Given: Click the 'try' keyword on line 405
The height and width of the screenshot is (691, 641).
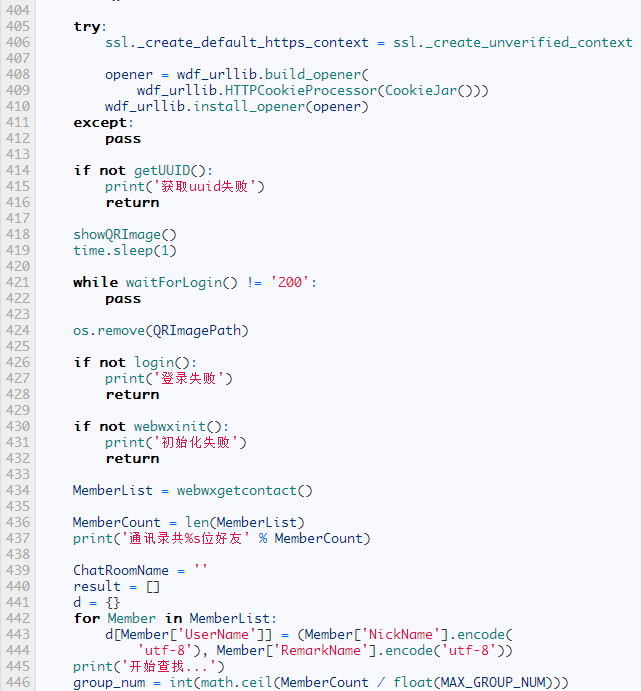Looking at the screenshot, I should point(86,26).
